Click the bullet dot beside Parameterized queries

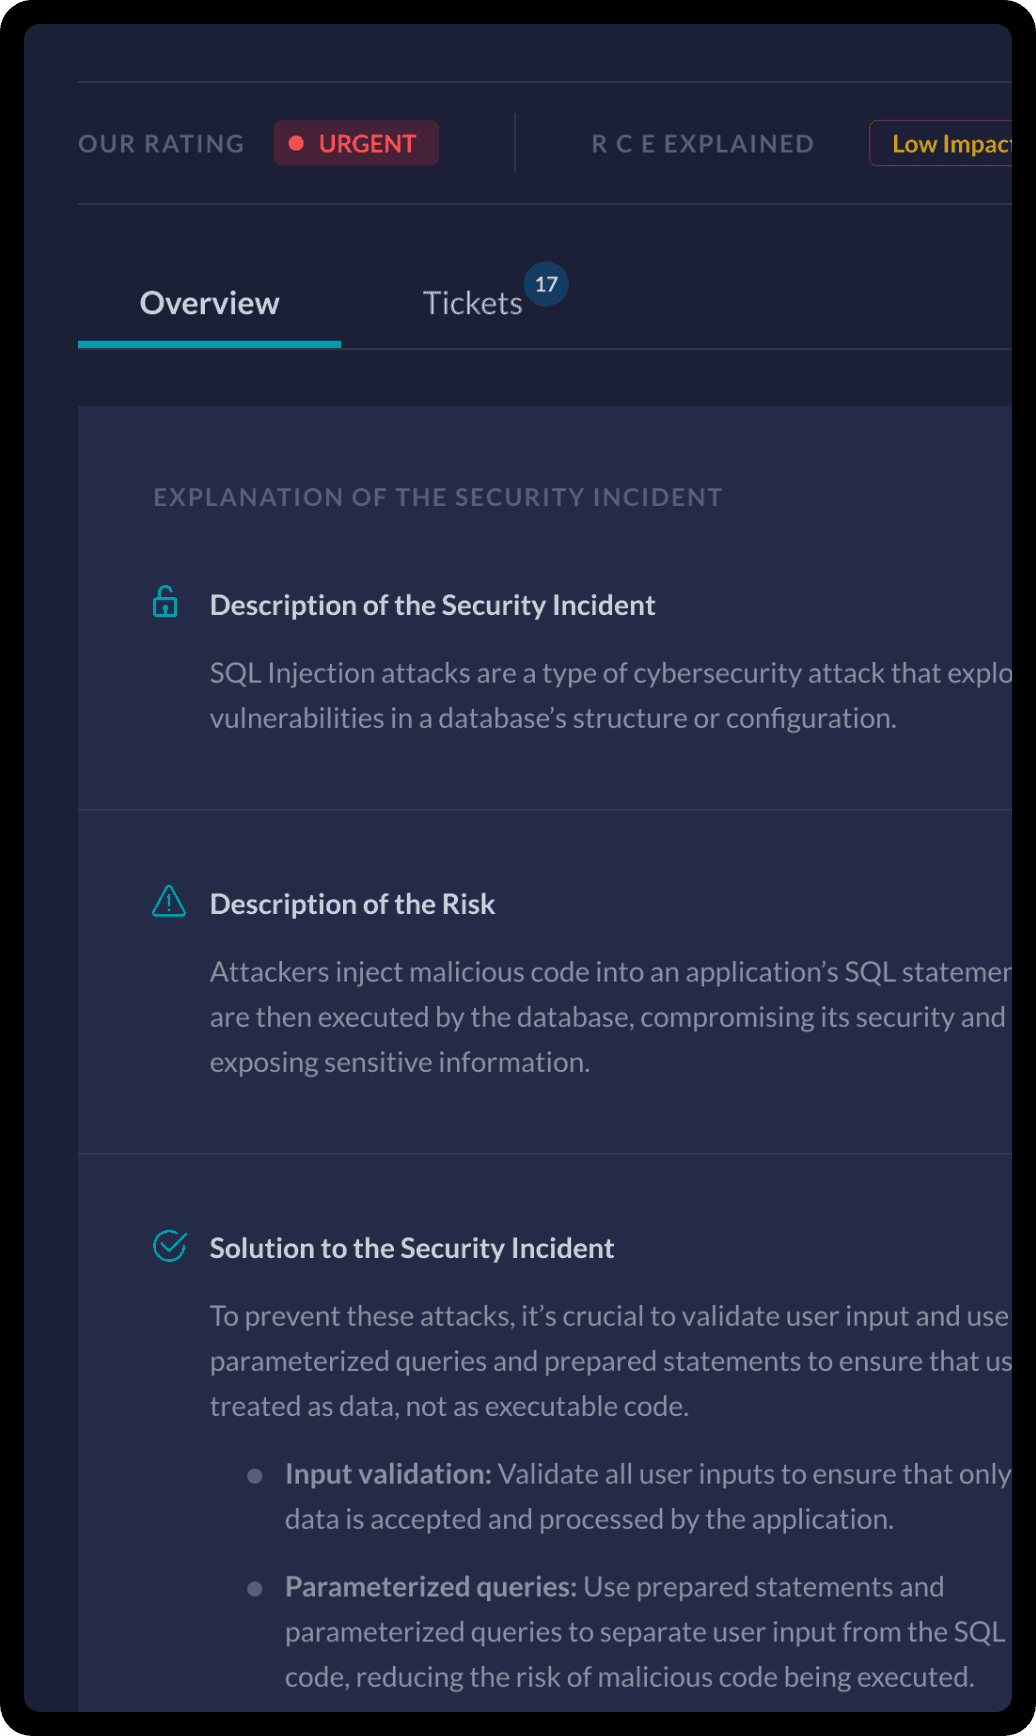(x=255, y=1589)
